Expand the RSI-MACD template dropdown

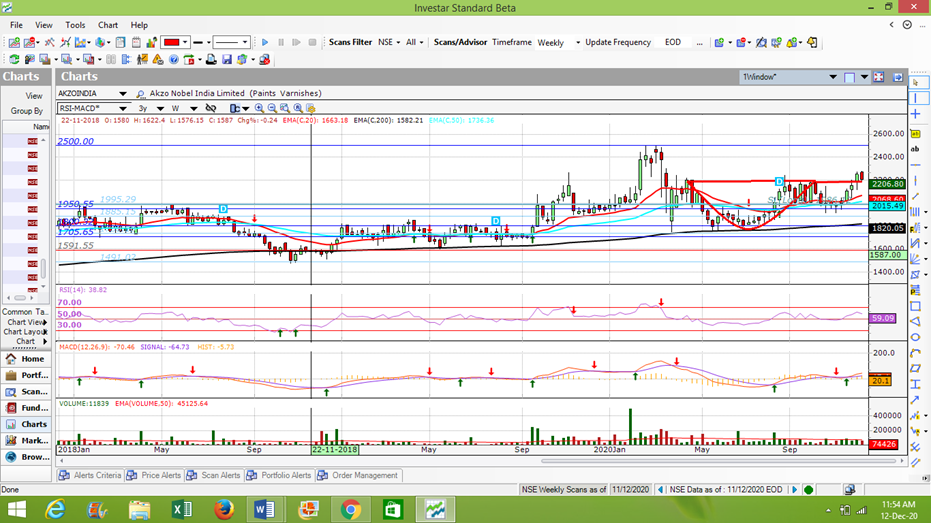tap(122, 108)
